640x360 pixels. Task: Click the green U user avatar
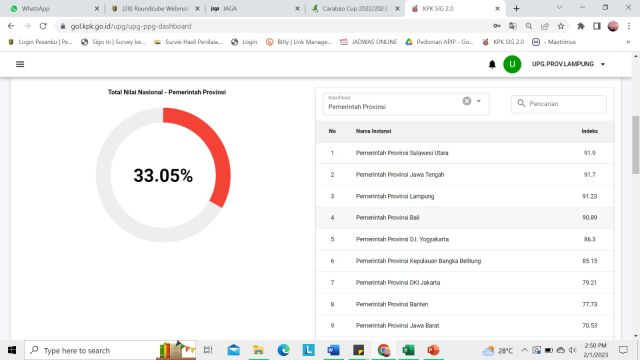pos(512,64)
